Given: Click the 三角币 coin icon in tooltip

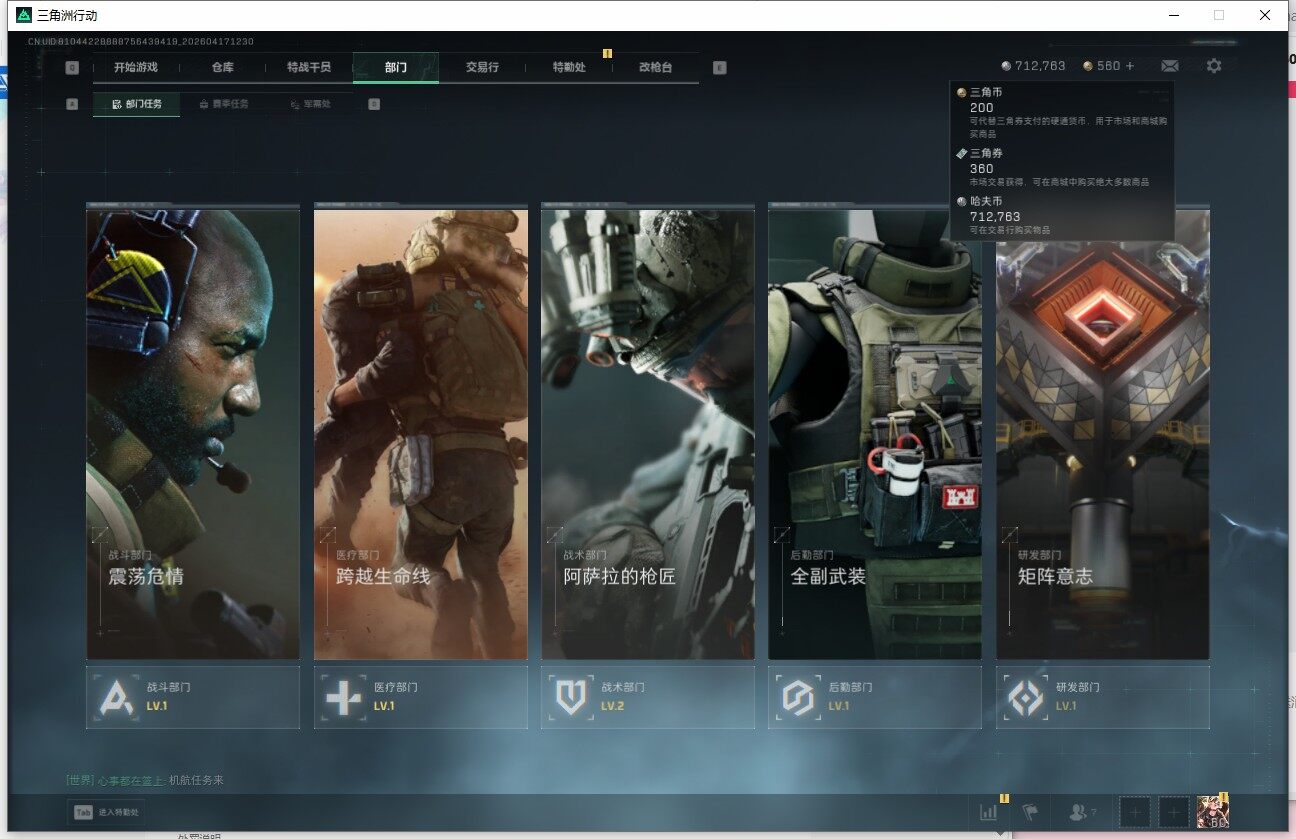Looking at the screenshot, I should pyautogui.click(x=962, y=92).
